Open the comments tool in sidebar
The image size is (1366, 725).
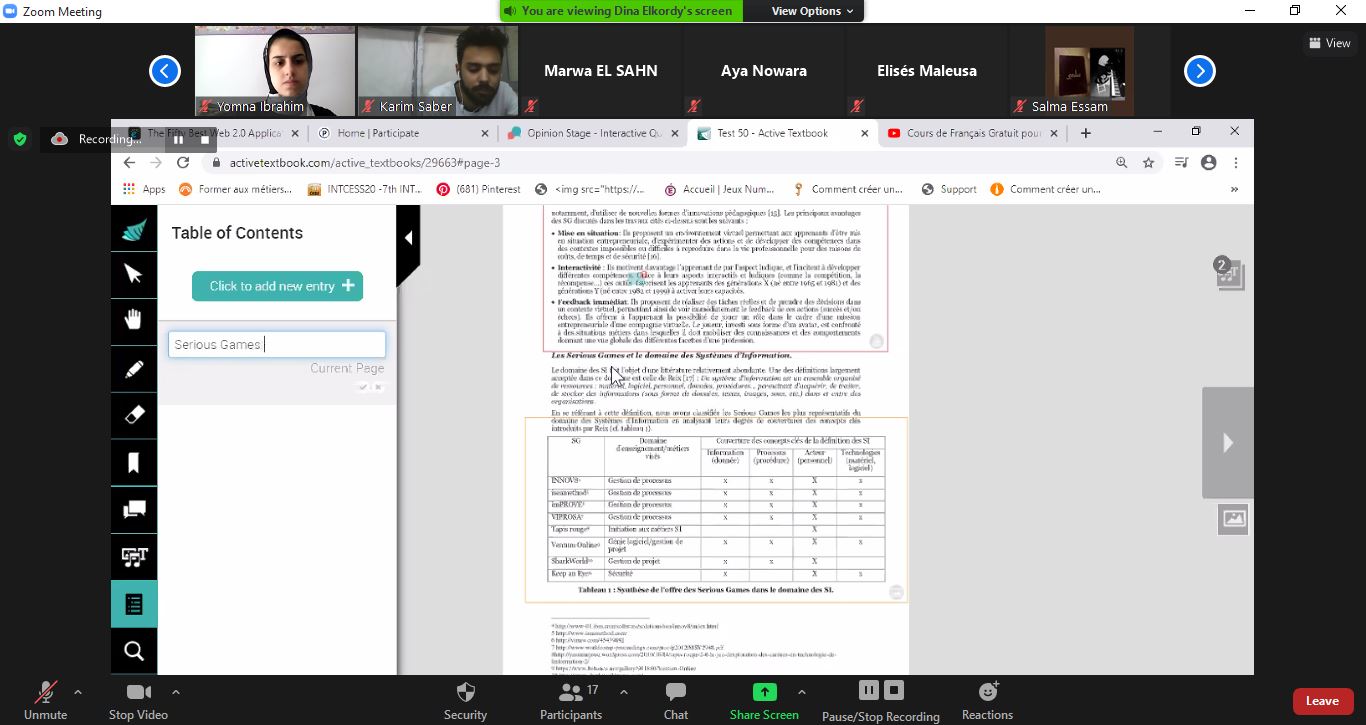(x=133, y=510)
